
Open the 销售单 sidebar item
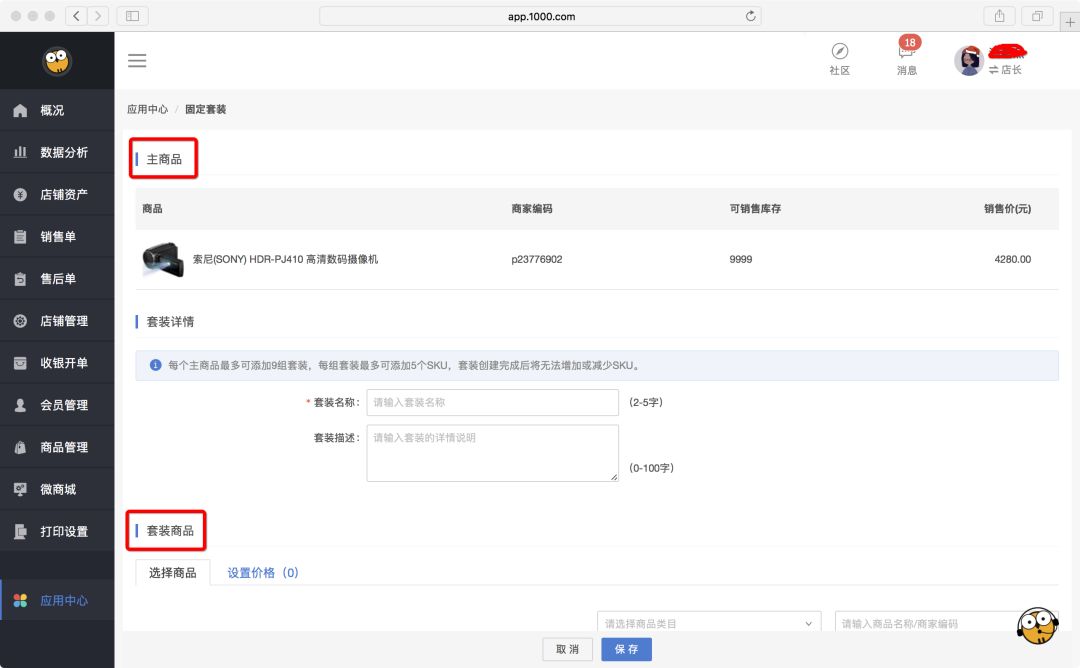point(48,236)
